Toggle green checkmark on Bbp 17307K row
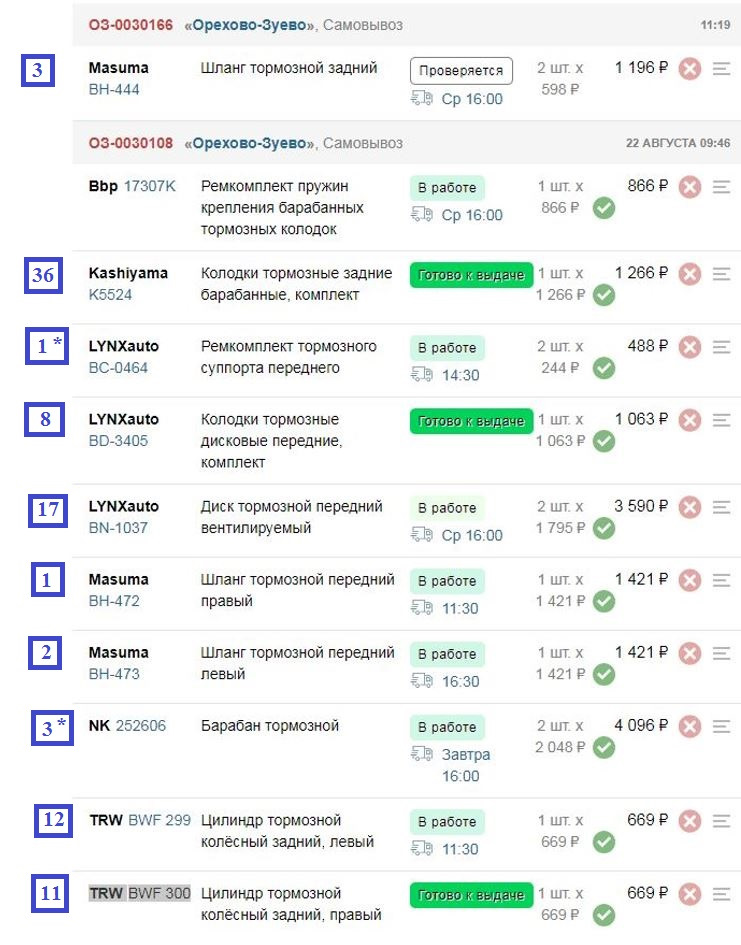Viewport: 741px width, 945px height. click(x=603, y=209)
